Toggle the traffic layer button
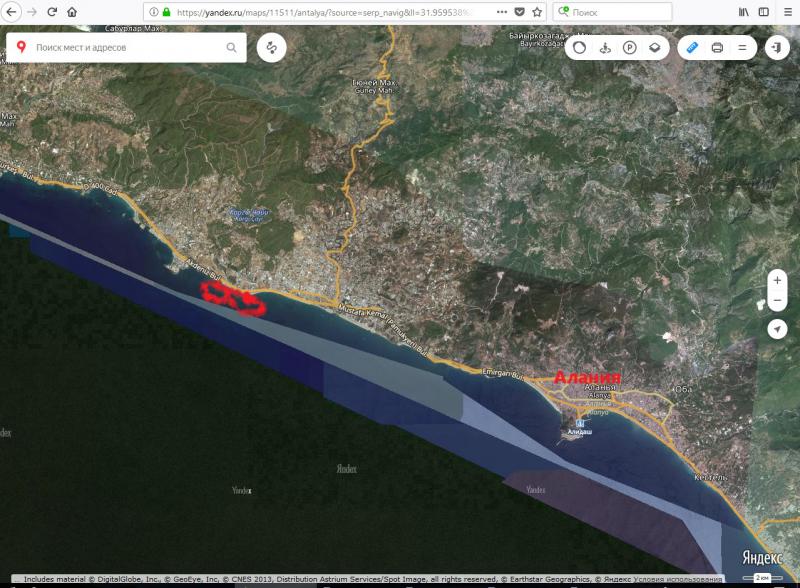This screenshot has height=588, width=800. coord(579,47)
